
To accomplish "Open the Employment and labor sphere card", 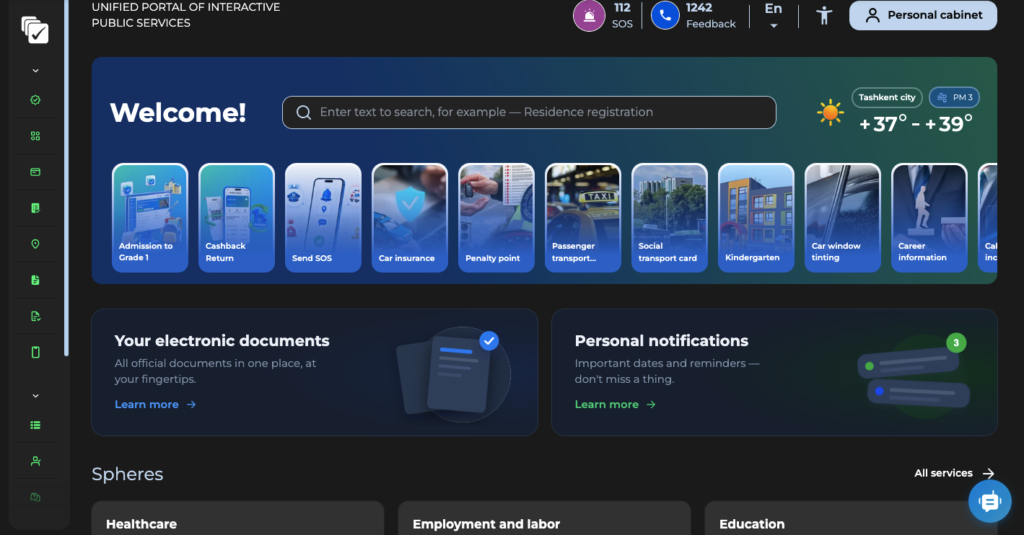I will click(x=544, y=518).
